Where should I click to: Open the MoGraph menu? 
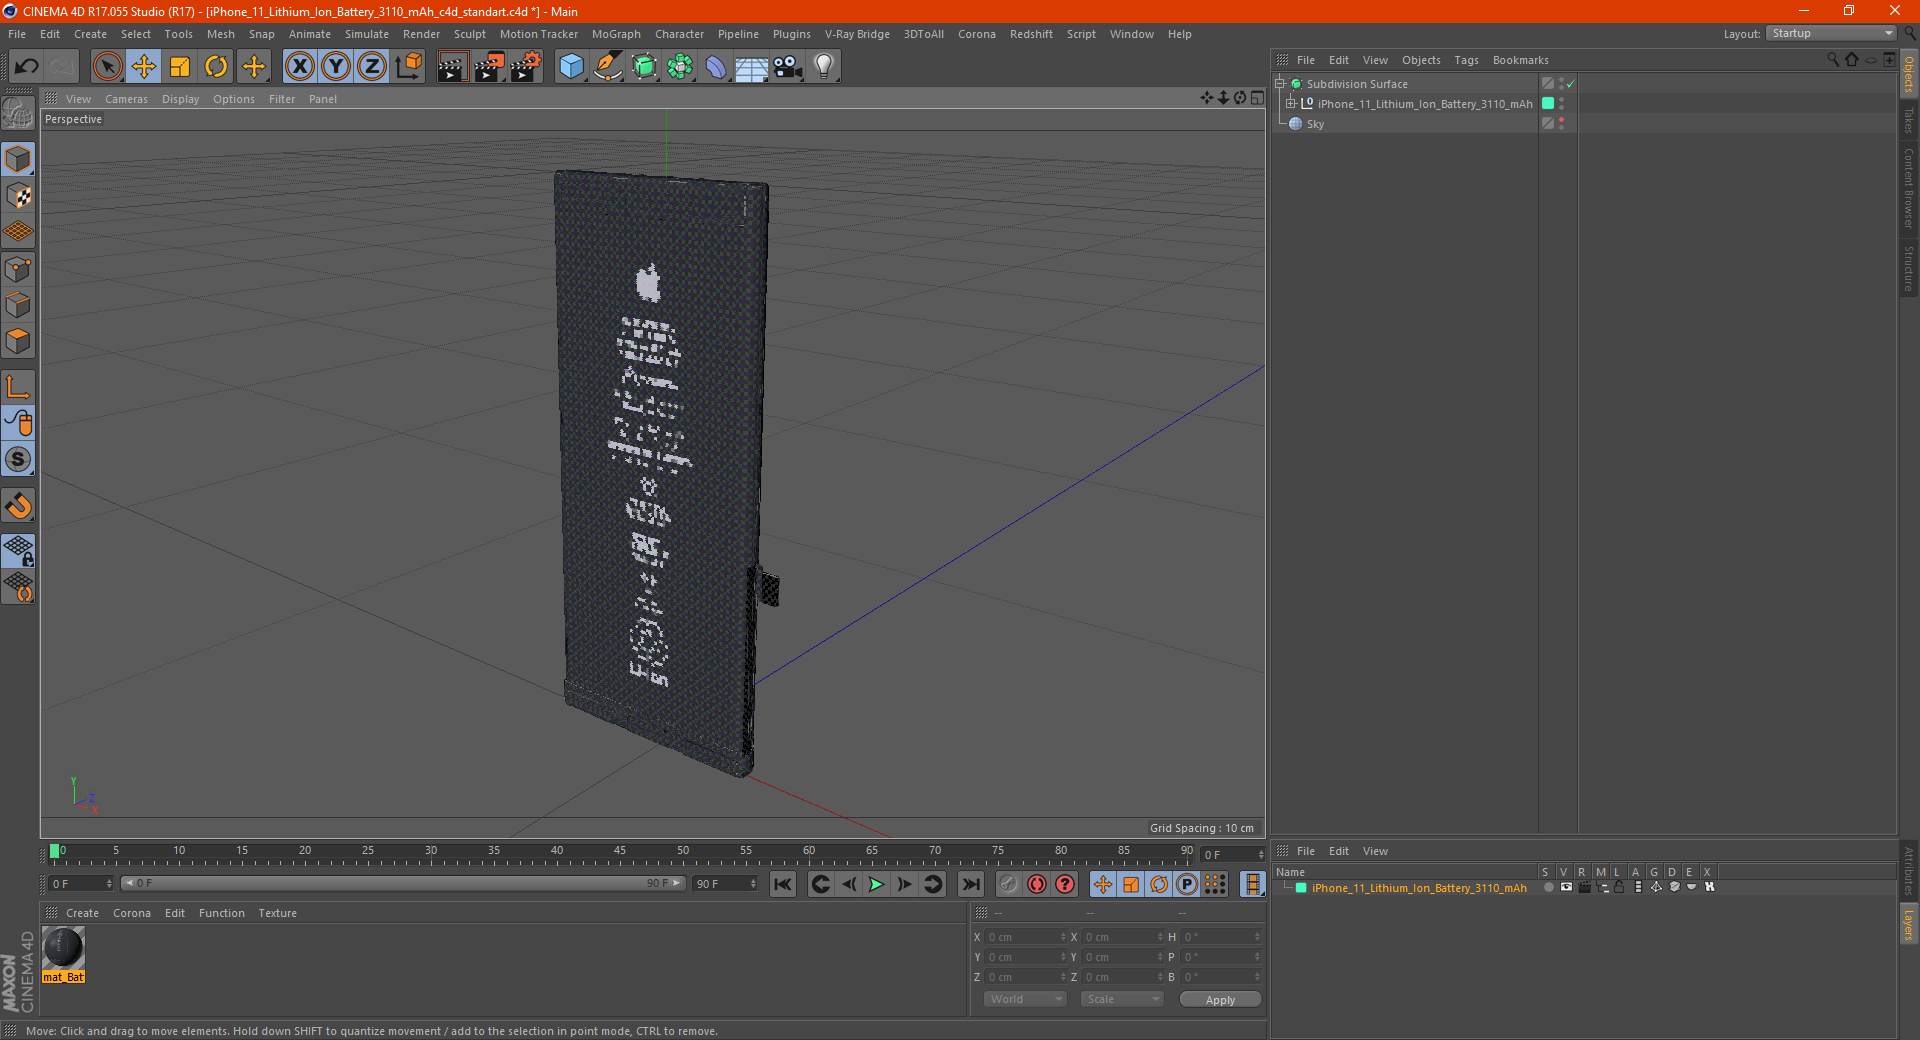click(x=616, y=34)
